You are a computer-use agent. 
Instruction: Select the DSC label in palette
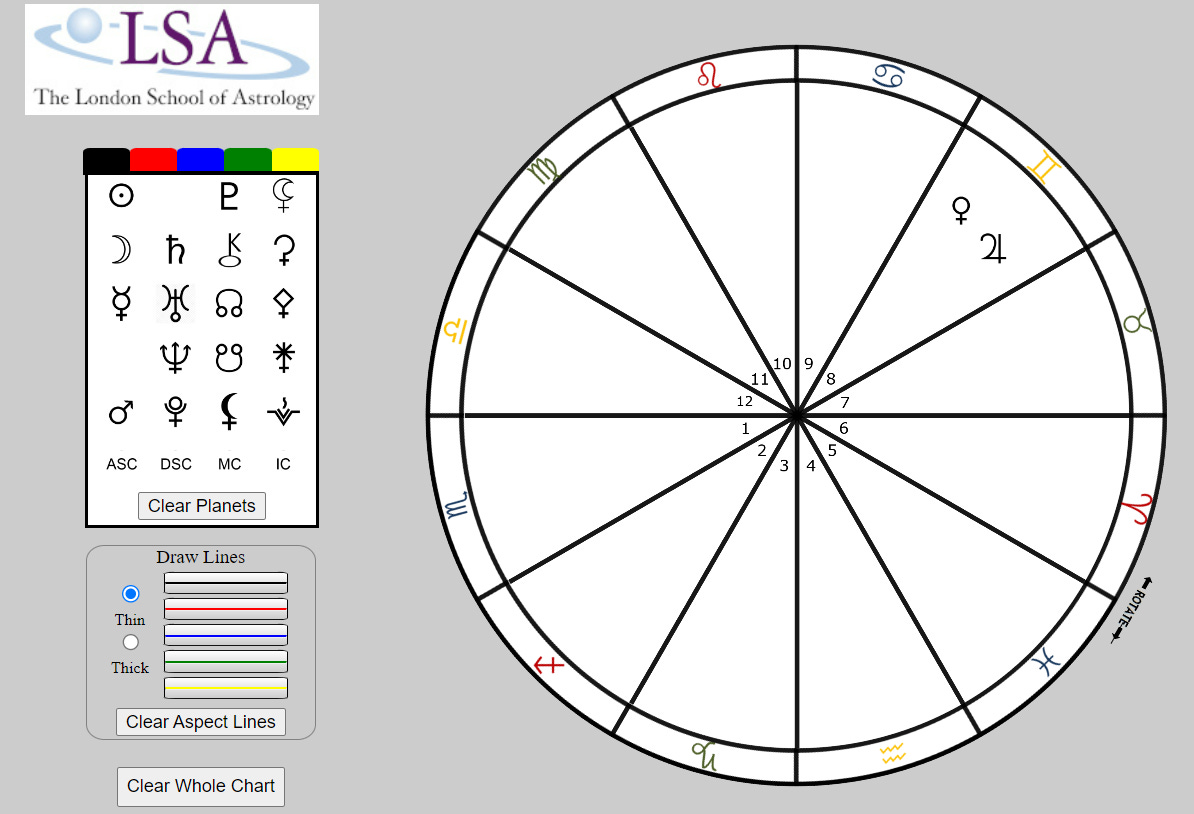pos(176,464)
